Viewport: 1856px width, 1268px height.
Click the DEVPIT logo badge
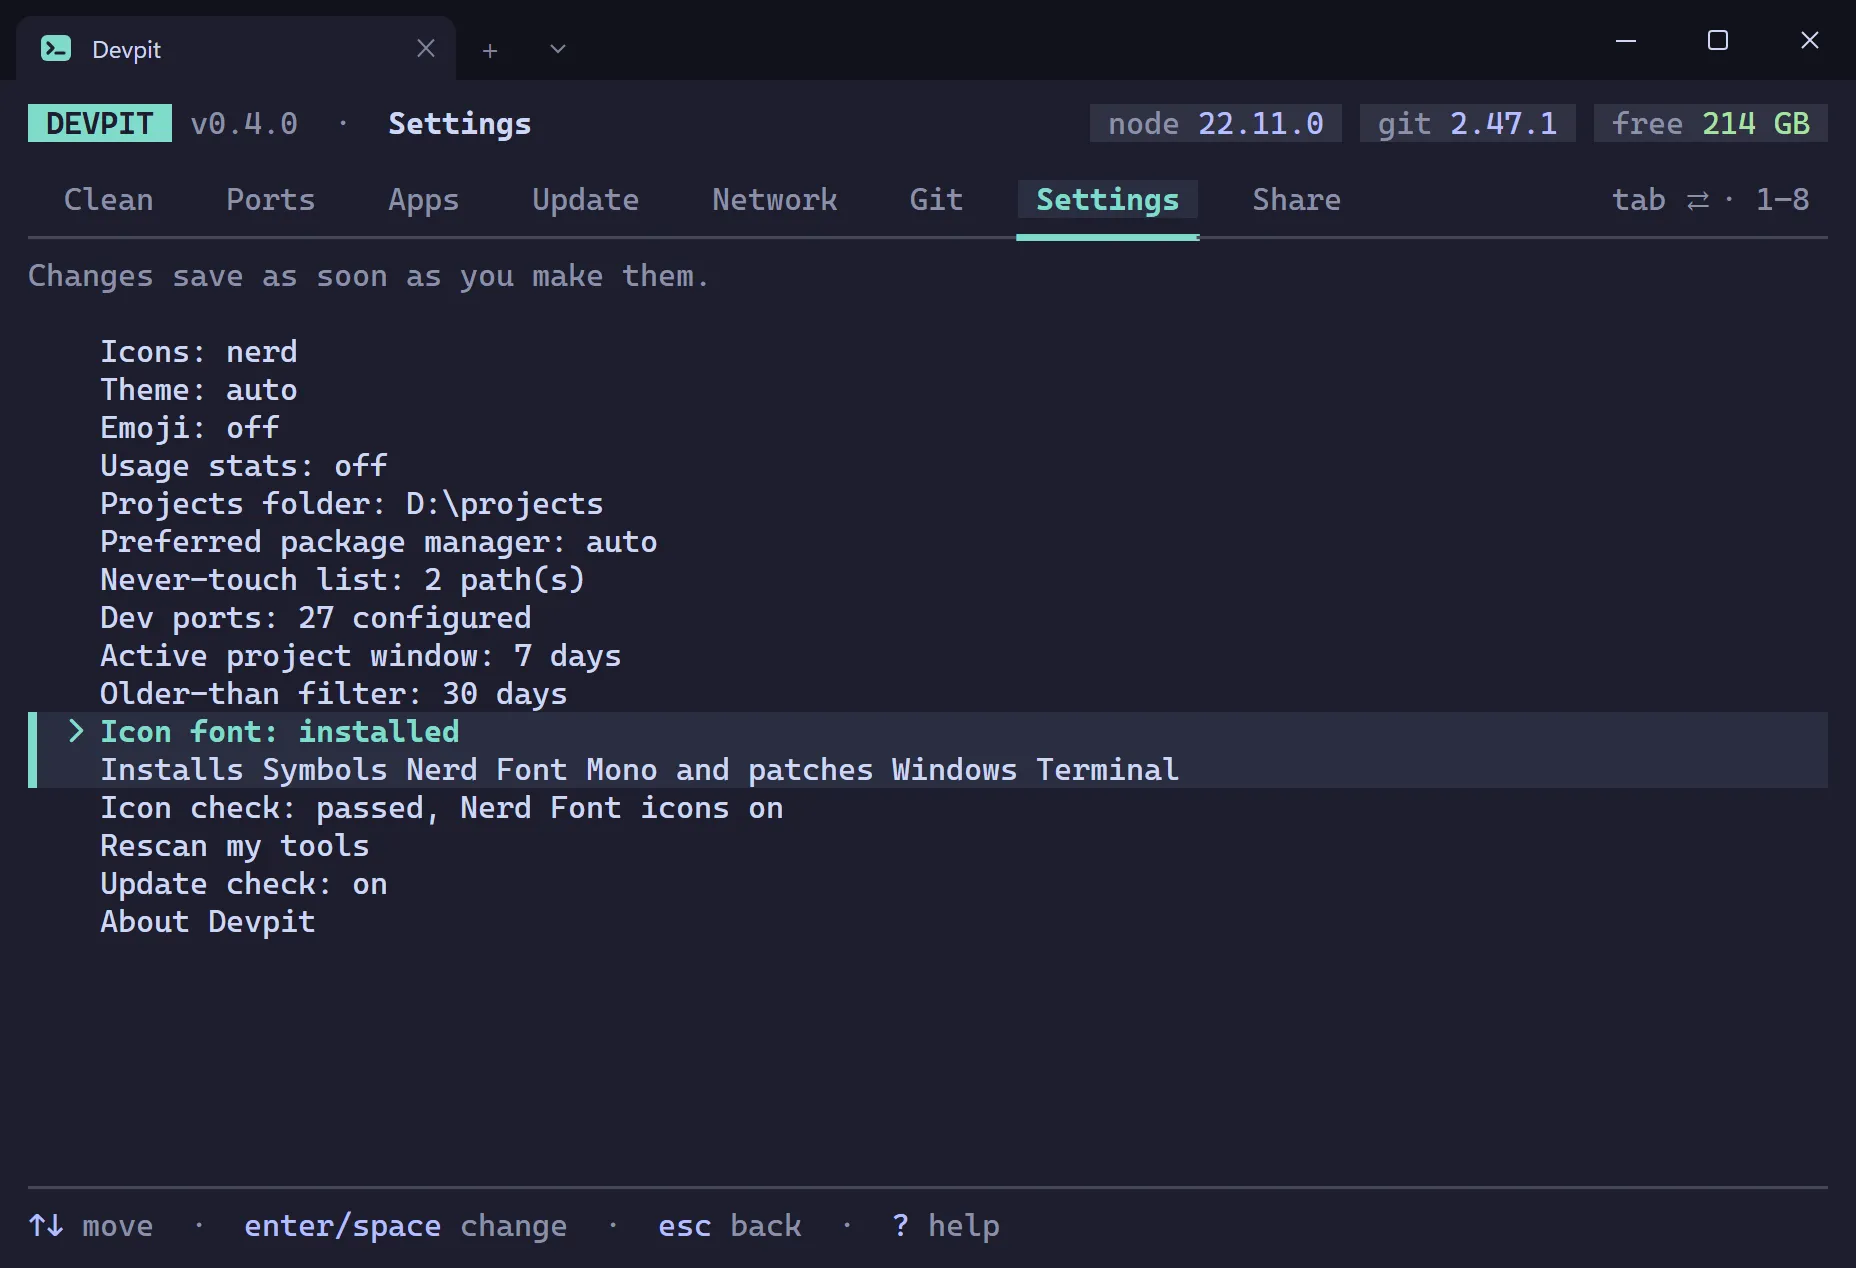click(x=100, y=123)
